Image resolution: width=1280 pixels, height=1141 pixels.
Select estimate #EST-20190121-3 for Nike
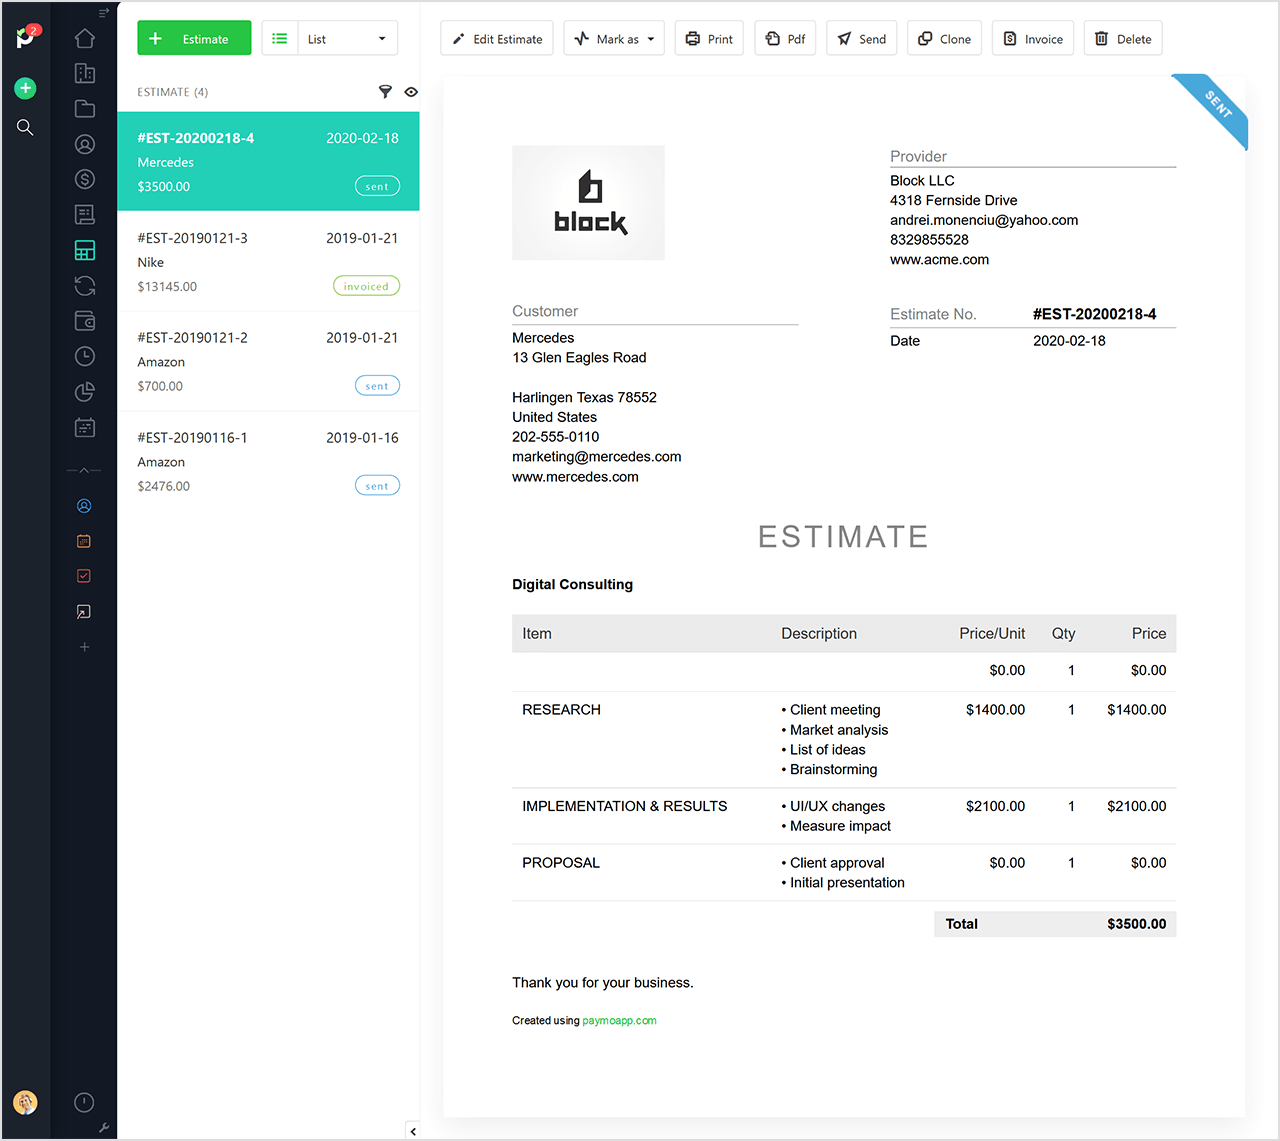coord(268,261)
